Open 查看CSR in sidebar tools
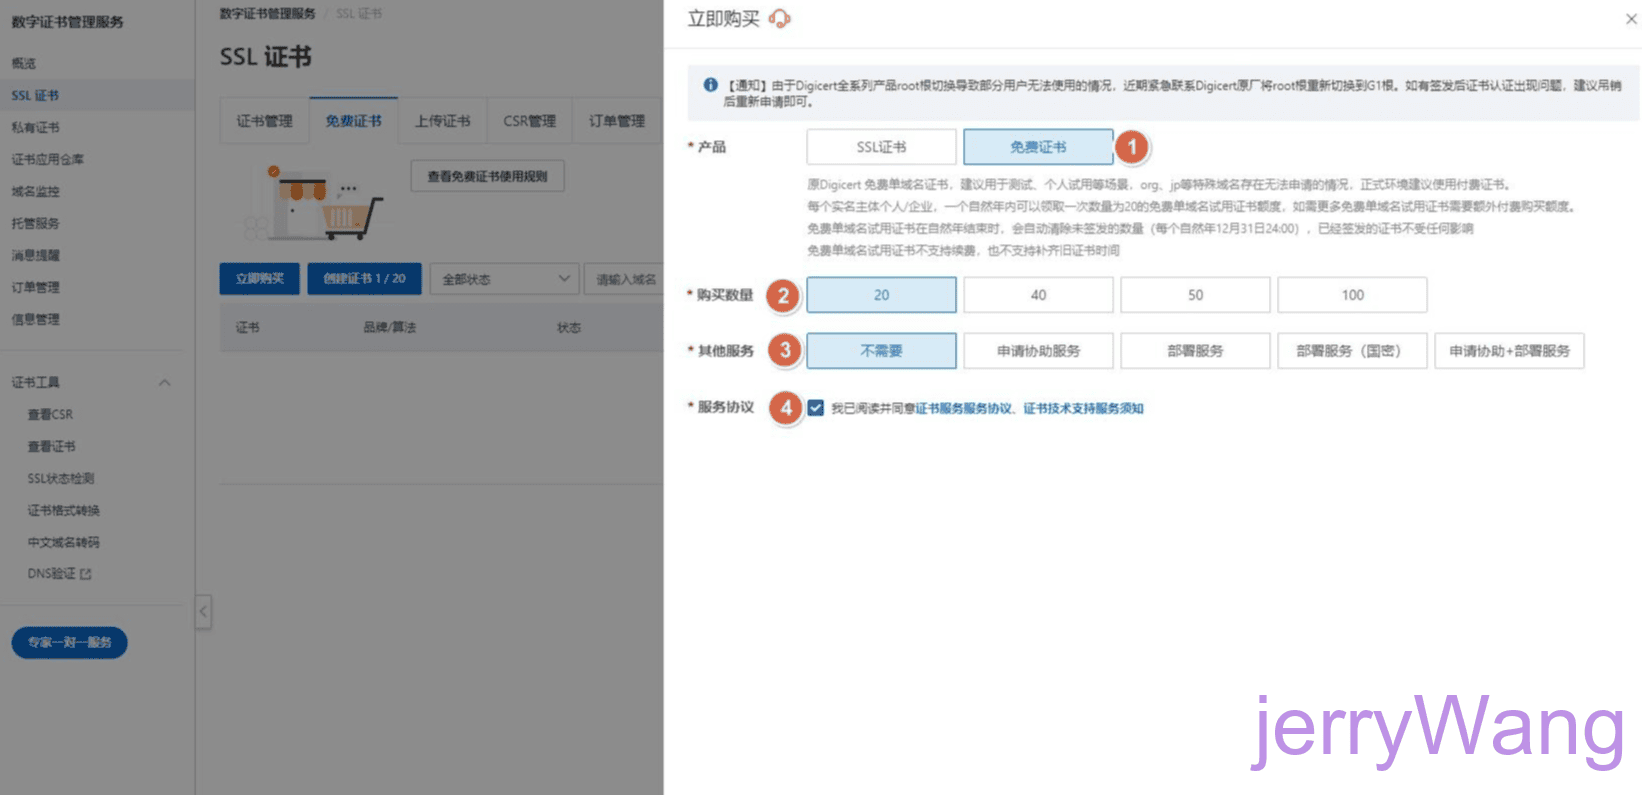Image resolution: width=1642 pixels, height=795 pixels. click(x=50, y=414)
